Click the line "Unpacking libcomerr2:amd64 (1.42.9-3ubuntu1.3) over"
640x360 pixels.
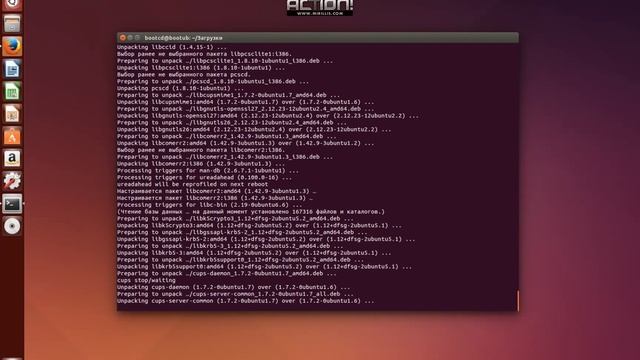tap(245, 143)
